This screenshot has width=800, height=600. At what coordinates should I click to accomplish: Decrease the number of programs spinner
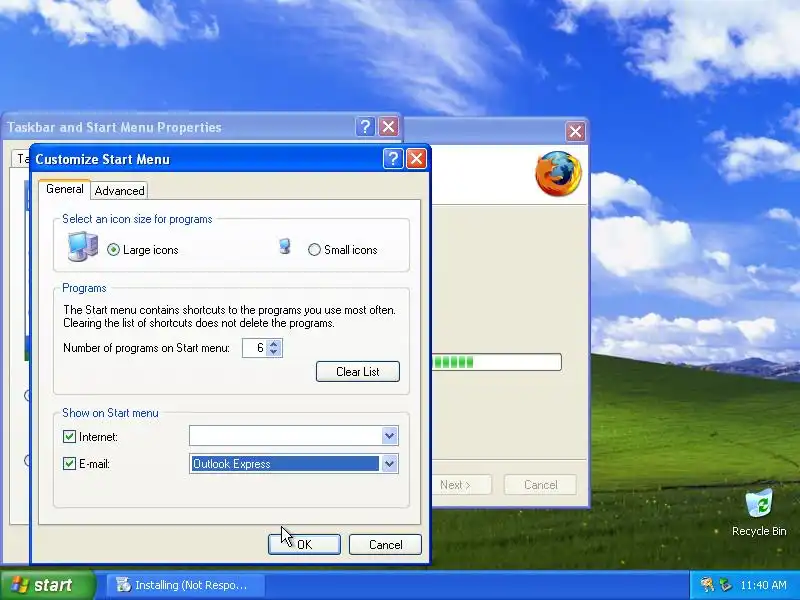click(x=274, y=352)
